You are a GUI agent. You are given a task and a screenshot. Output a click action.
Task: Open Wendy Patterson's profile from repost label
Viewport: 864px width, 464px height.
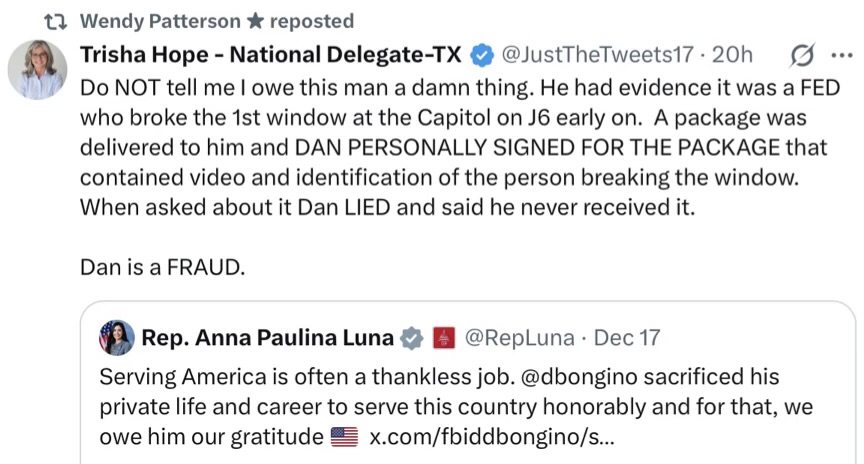159,21
